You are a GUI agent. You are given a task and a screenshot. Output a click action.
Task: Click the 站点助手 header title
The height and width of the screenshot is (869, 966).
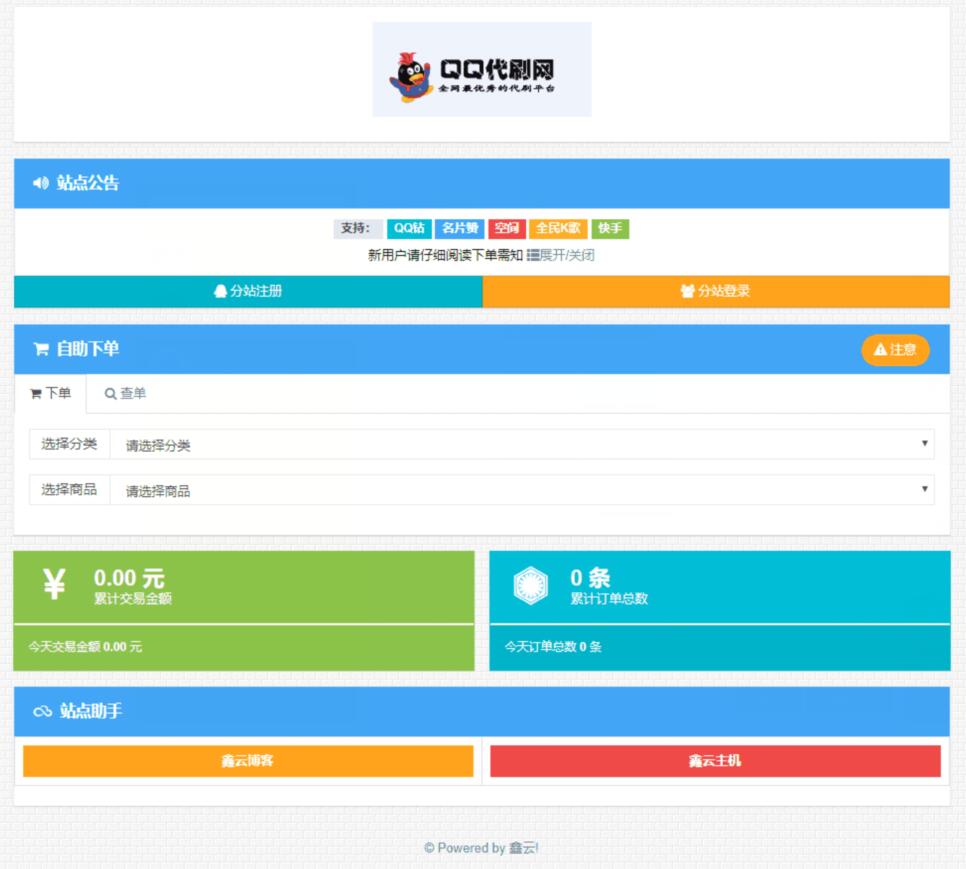coord(91,711)
